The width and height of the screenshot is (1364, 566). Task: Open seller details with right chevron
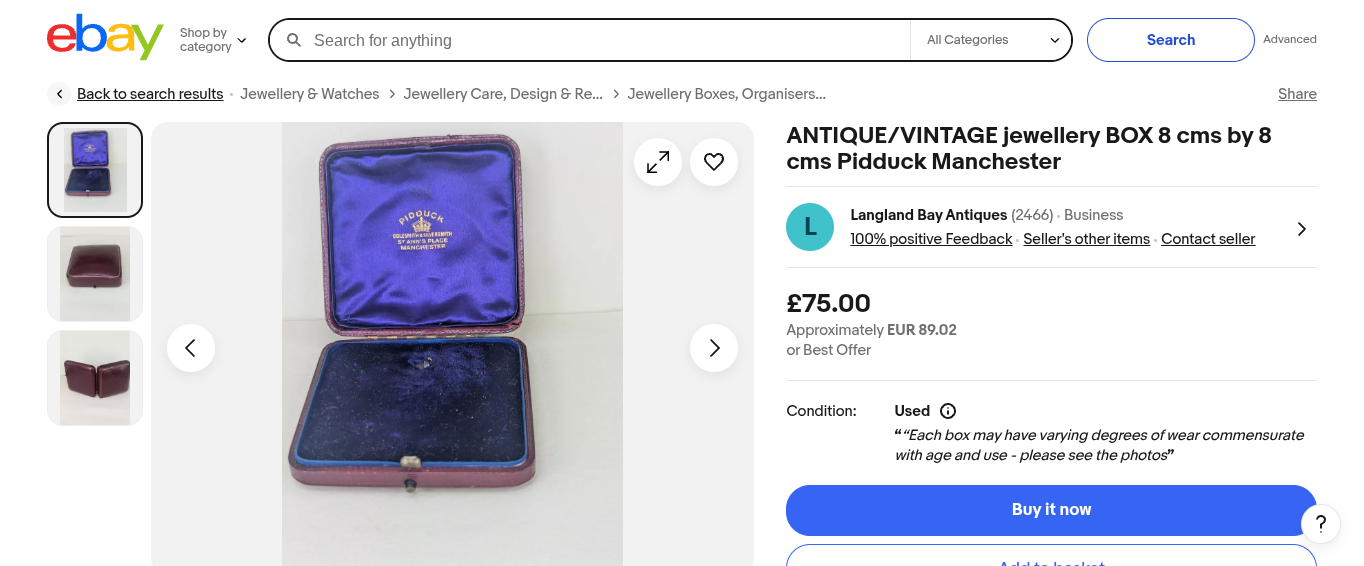click(x=1301, y=228)
